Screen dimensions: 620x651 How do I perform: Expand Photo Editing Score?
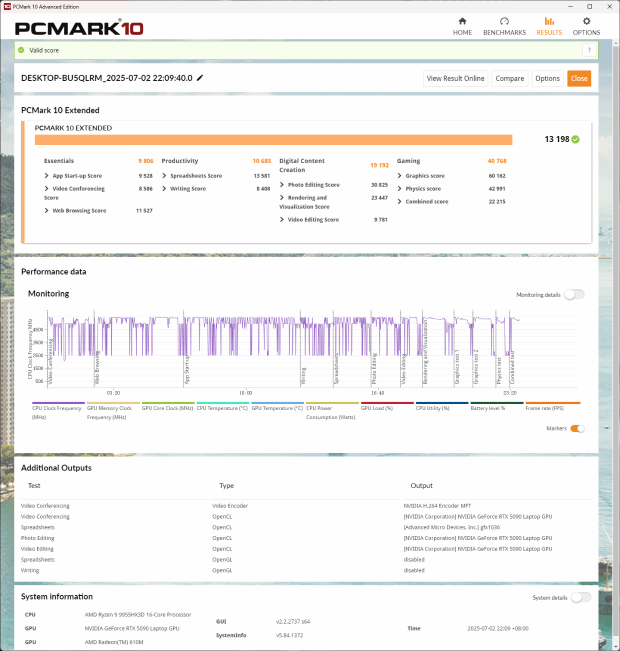pyautogui.click(x=282, y=185)
